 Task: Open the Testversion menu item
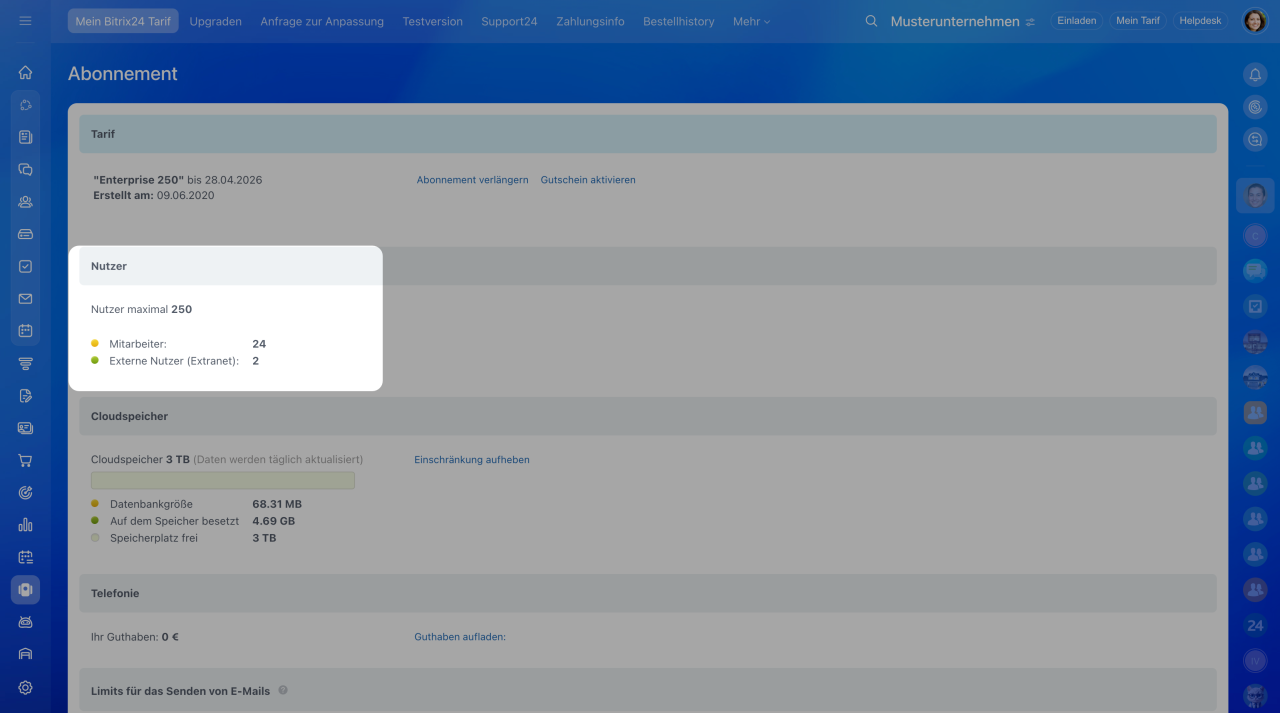point(433,21)
